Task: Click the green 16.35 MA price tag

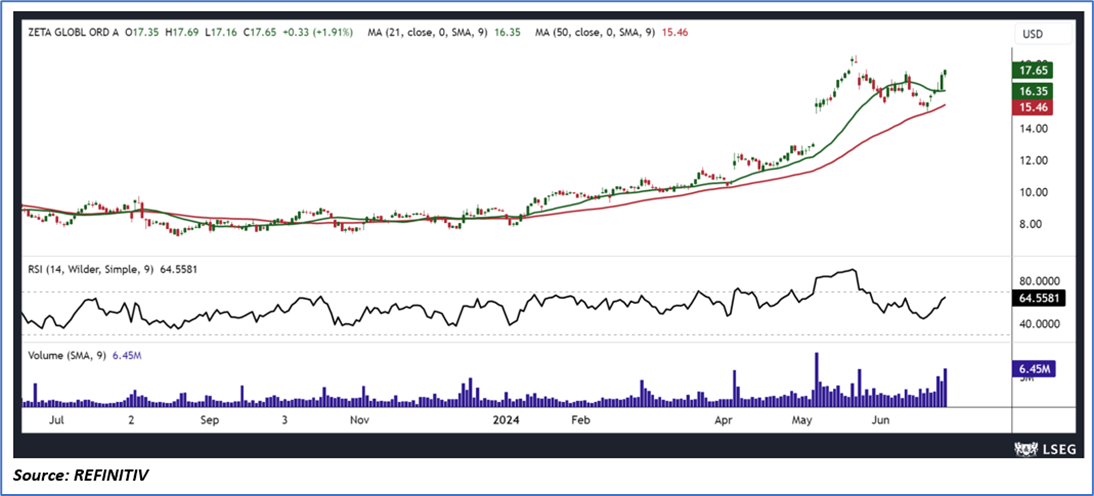Action: [x=1032, y=91]
